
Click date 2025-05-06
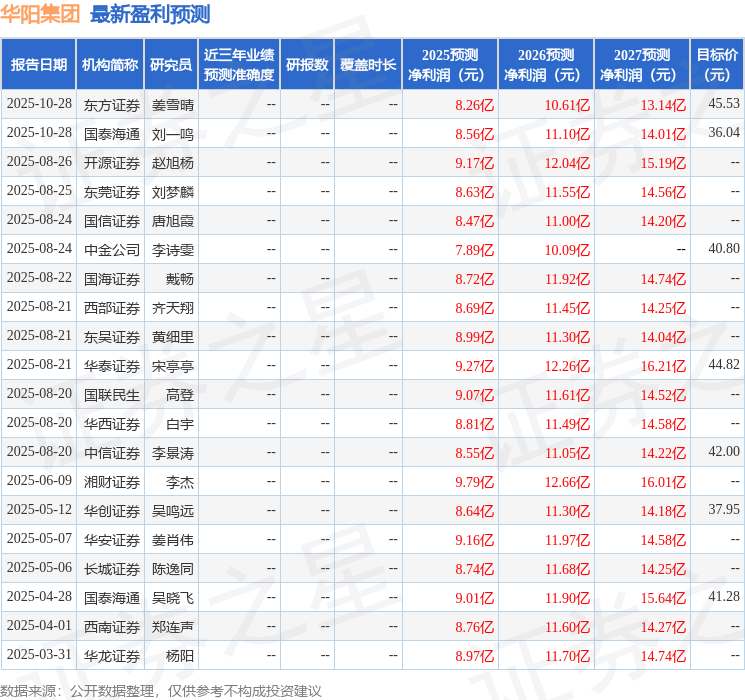(39, 567)
